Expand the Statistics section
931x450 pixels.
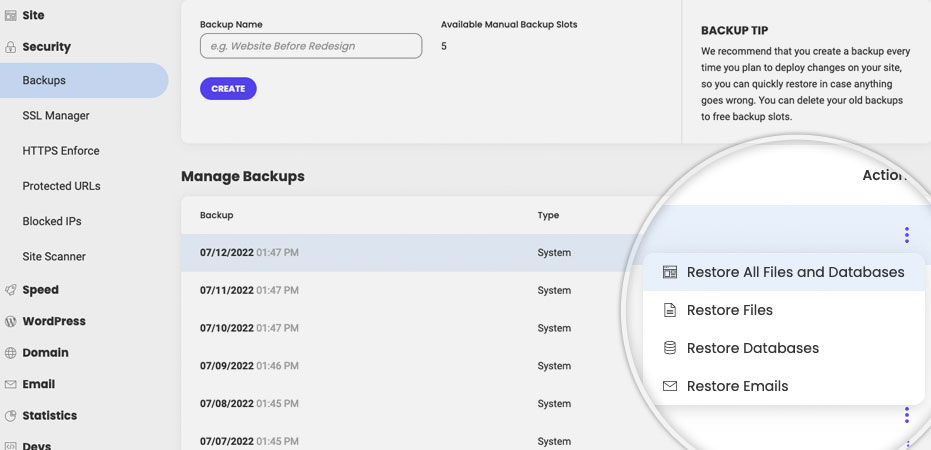pyautogui.click(x=49, y=416)
